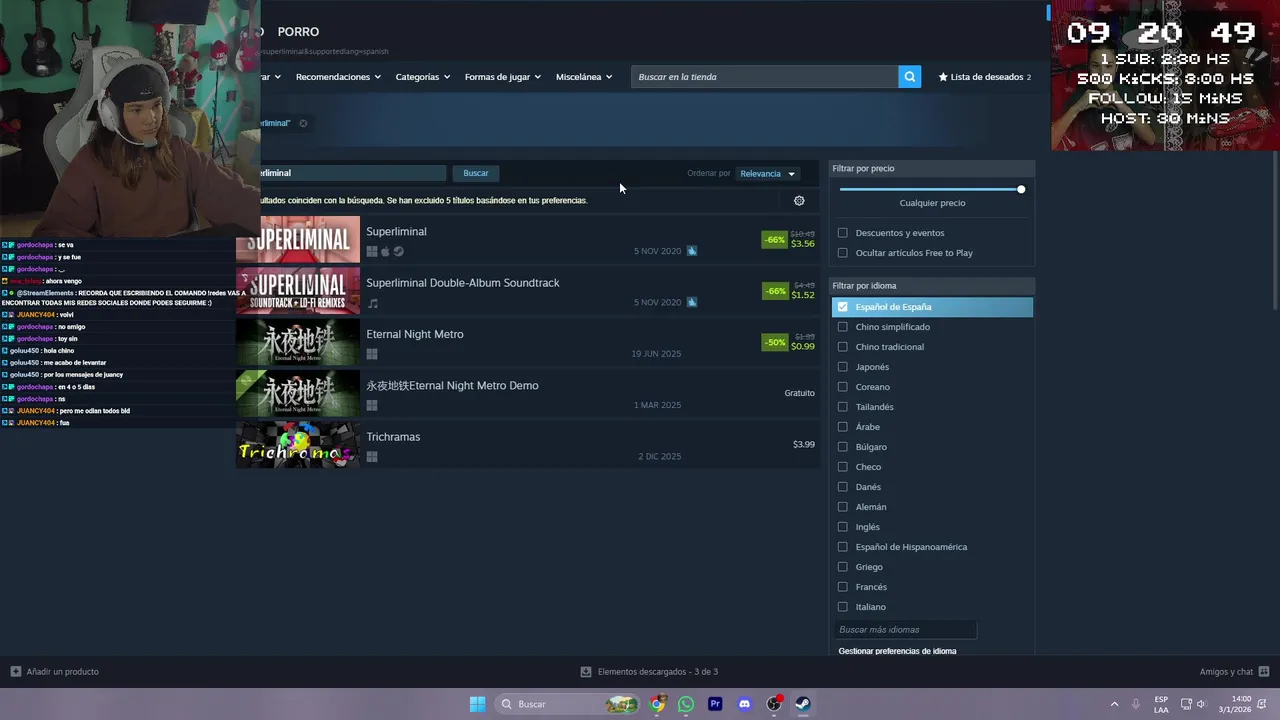
Task: Open the Superliminal game thumbnail
Action: click(x=298, y=240)
